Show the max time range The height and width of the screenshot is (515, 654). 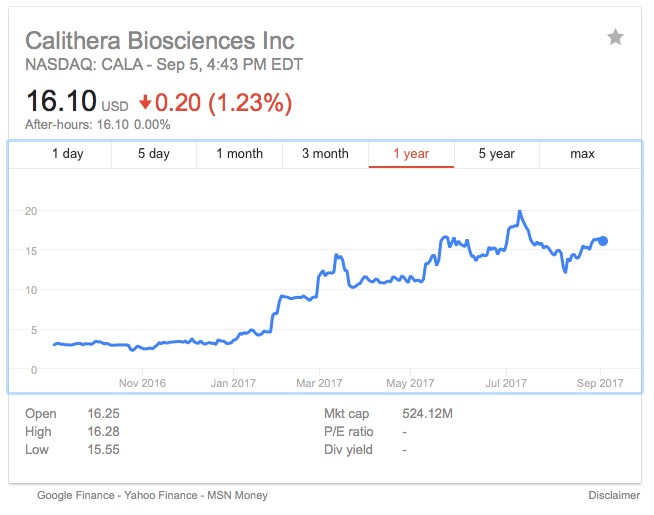pyautogui.click(x=582, y=154)
